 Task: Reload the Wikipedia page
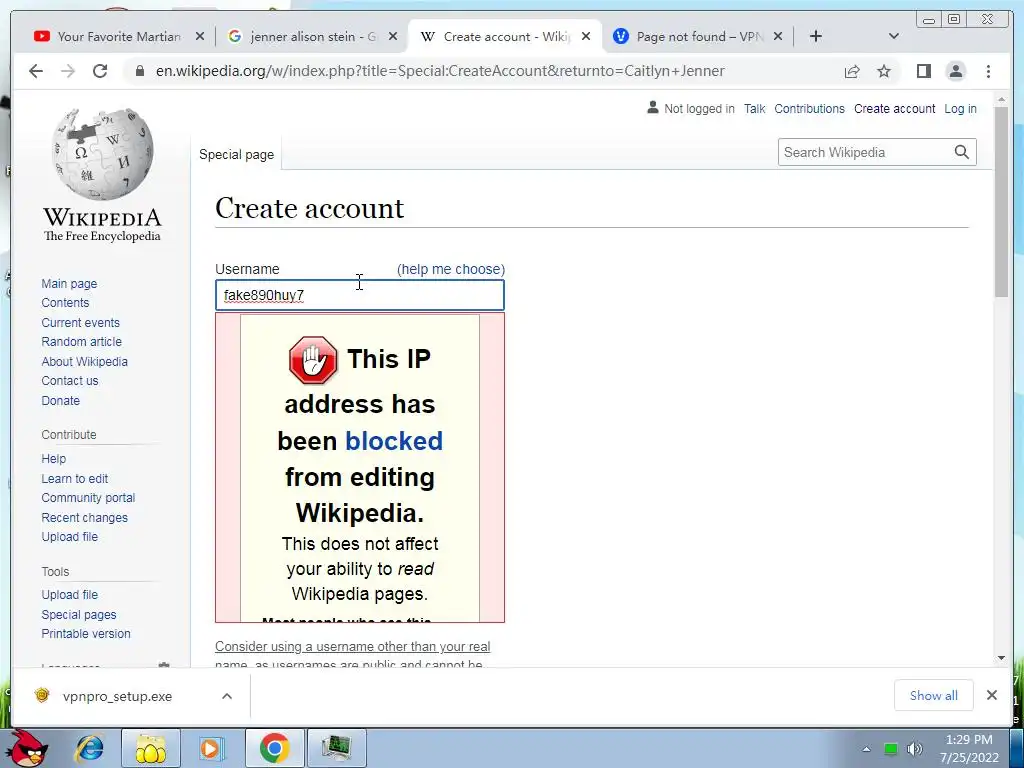[x=100, y=71]
